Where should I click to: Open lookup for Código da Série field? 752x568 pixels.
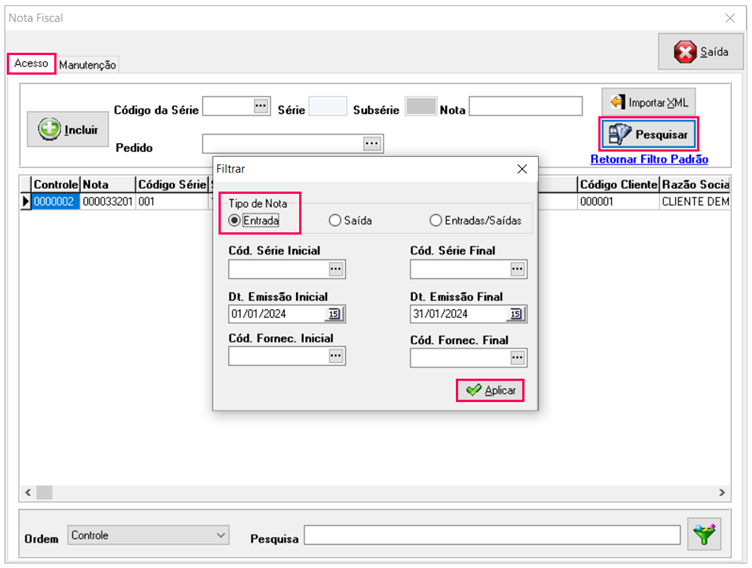click(x=261, y=106)
